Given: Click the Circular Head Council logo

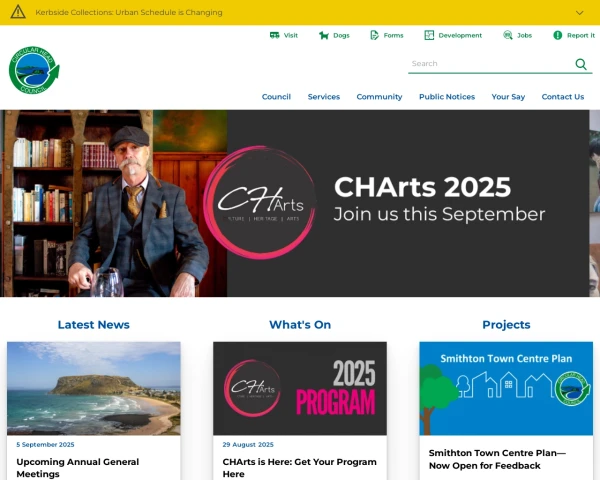Looking at the screenshot, I should [x=34, y=70].
